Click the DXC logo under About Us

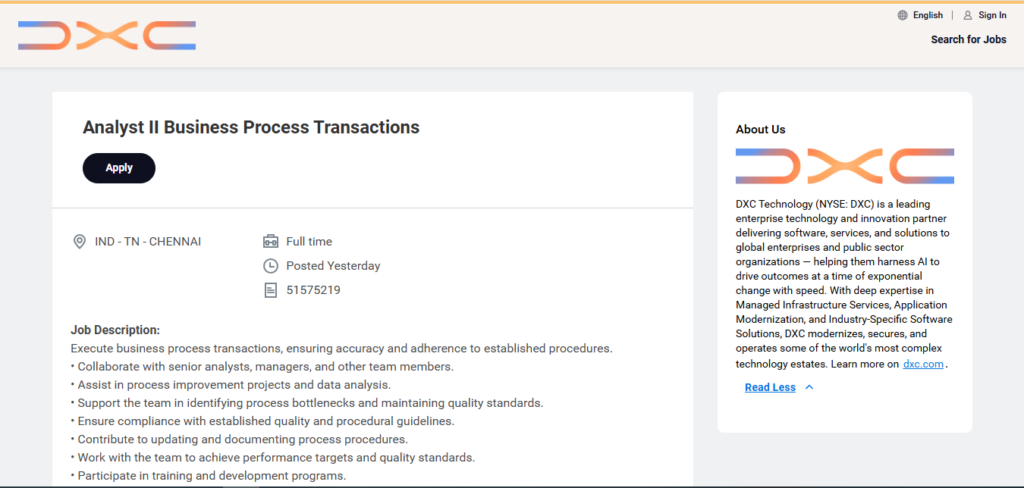coord(844,166)
